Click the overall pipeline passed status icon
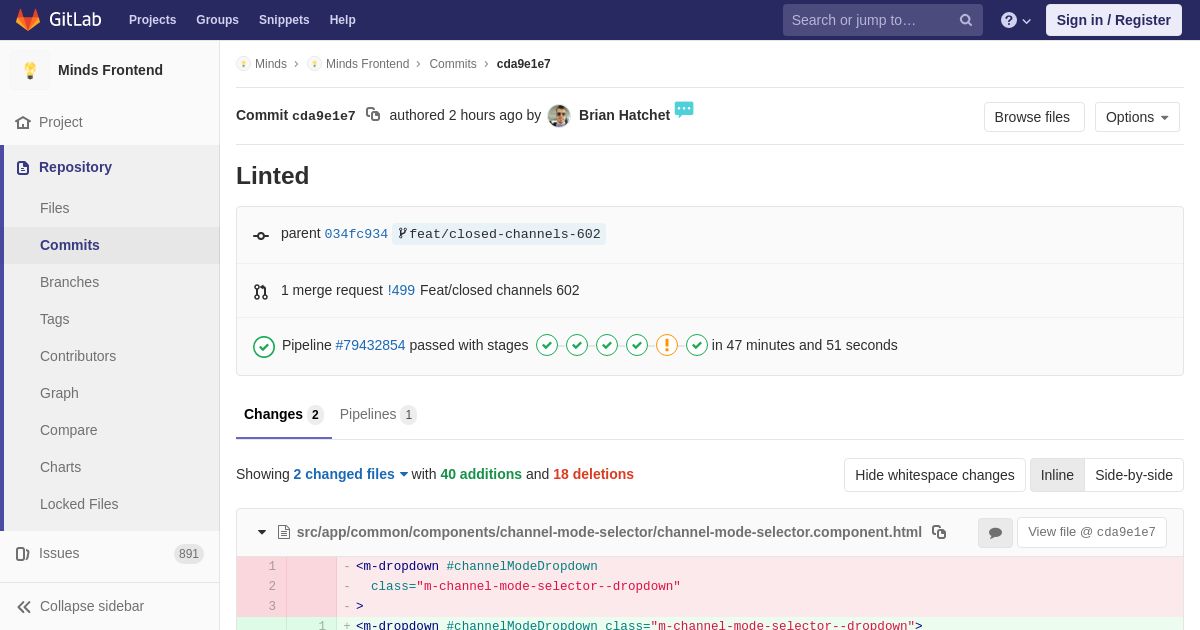Viewport: 1200px width, 630px height. [x=264, y=346]
